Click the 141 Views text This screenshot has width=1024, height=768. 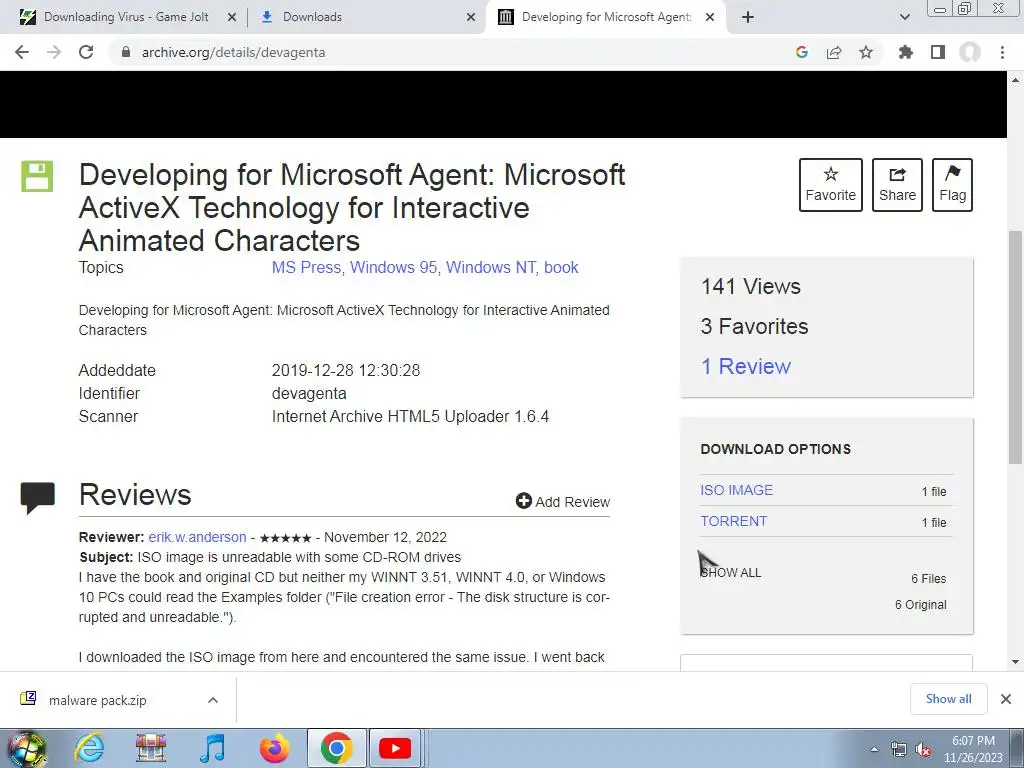tap(750, 287)
